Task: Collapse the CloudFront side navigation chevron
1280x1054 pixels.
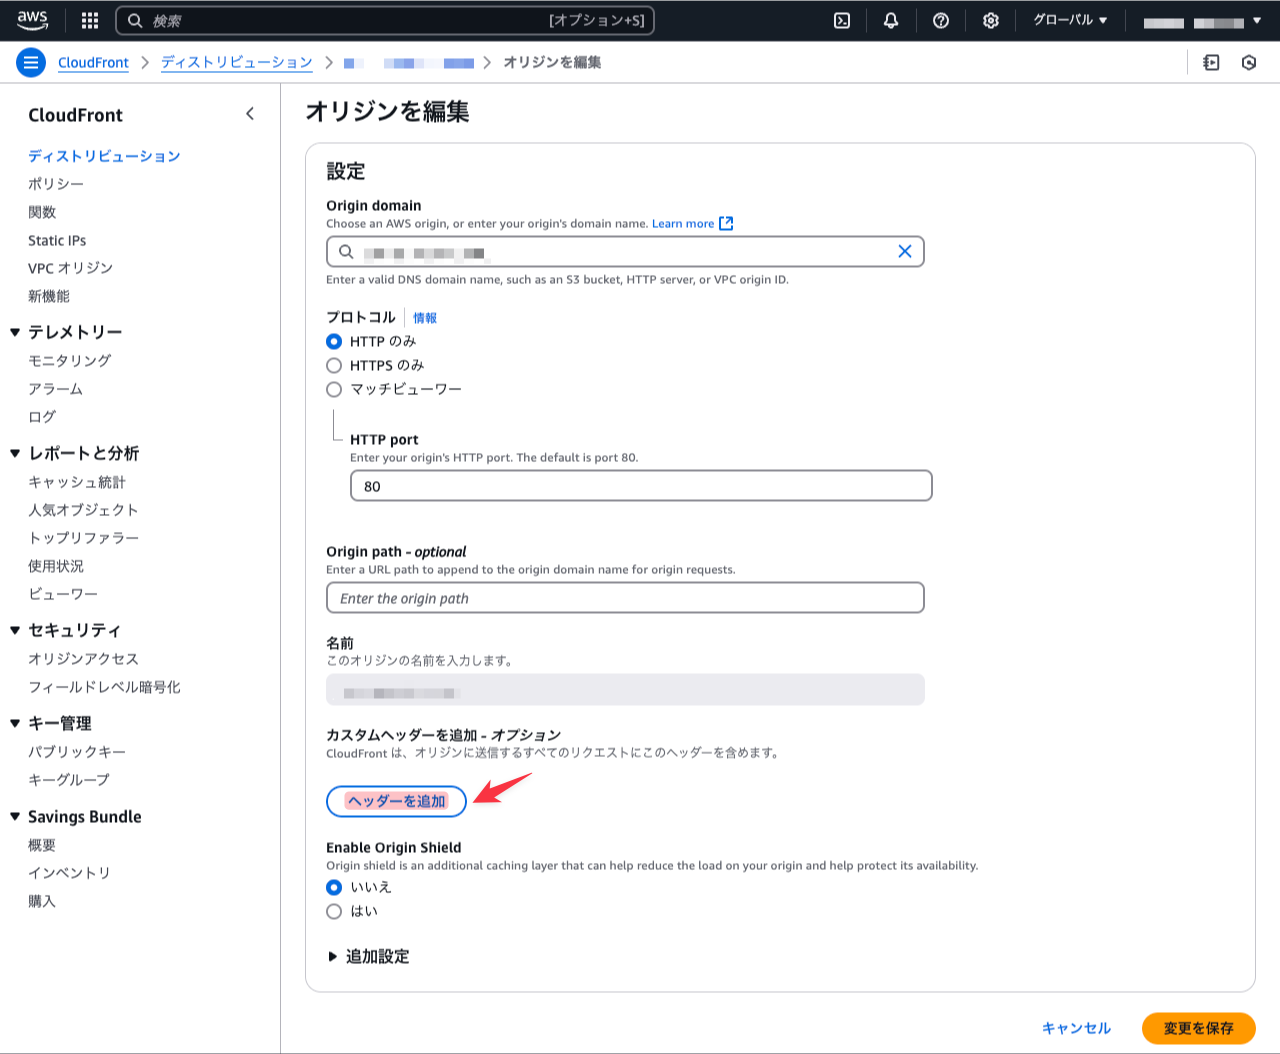Action: coord(250,114)
